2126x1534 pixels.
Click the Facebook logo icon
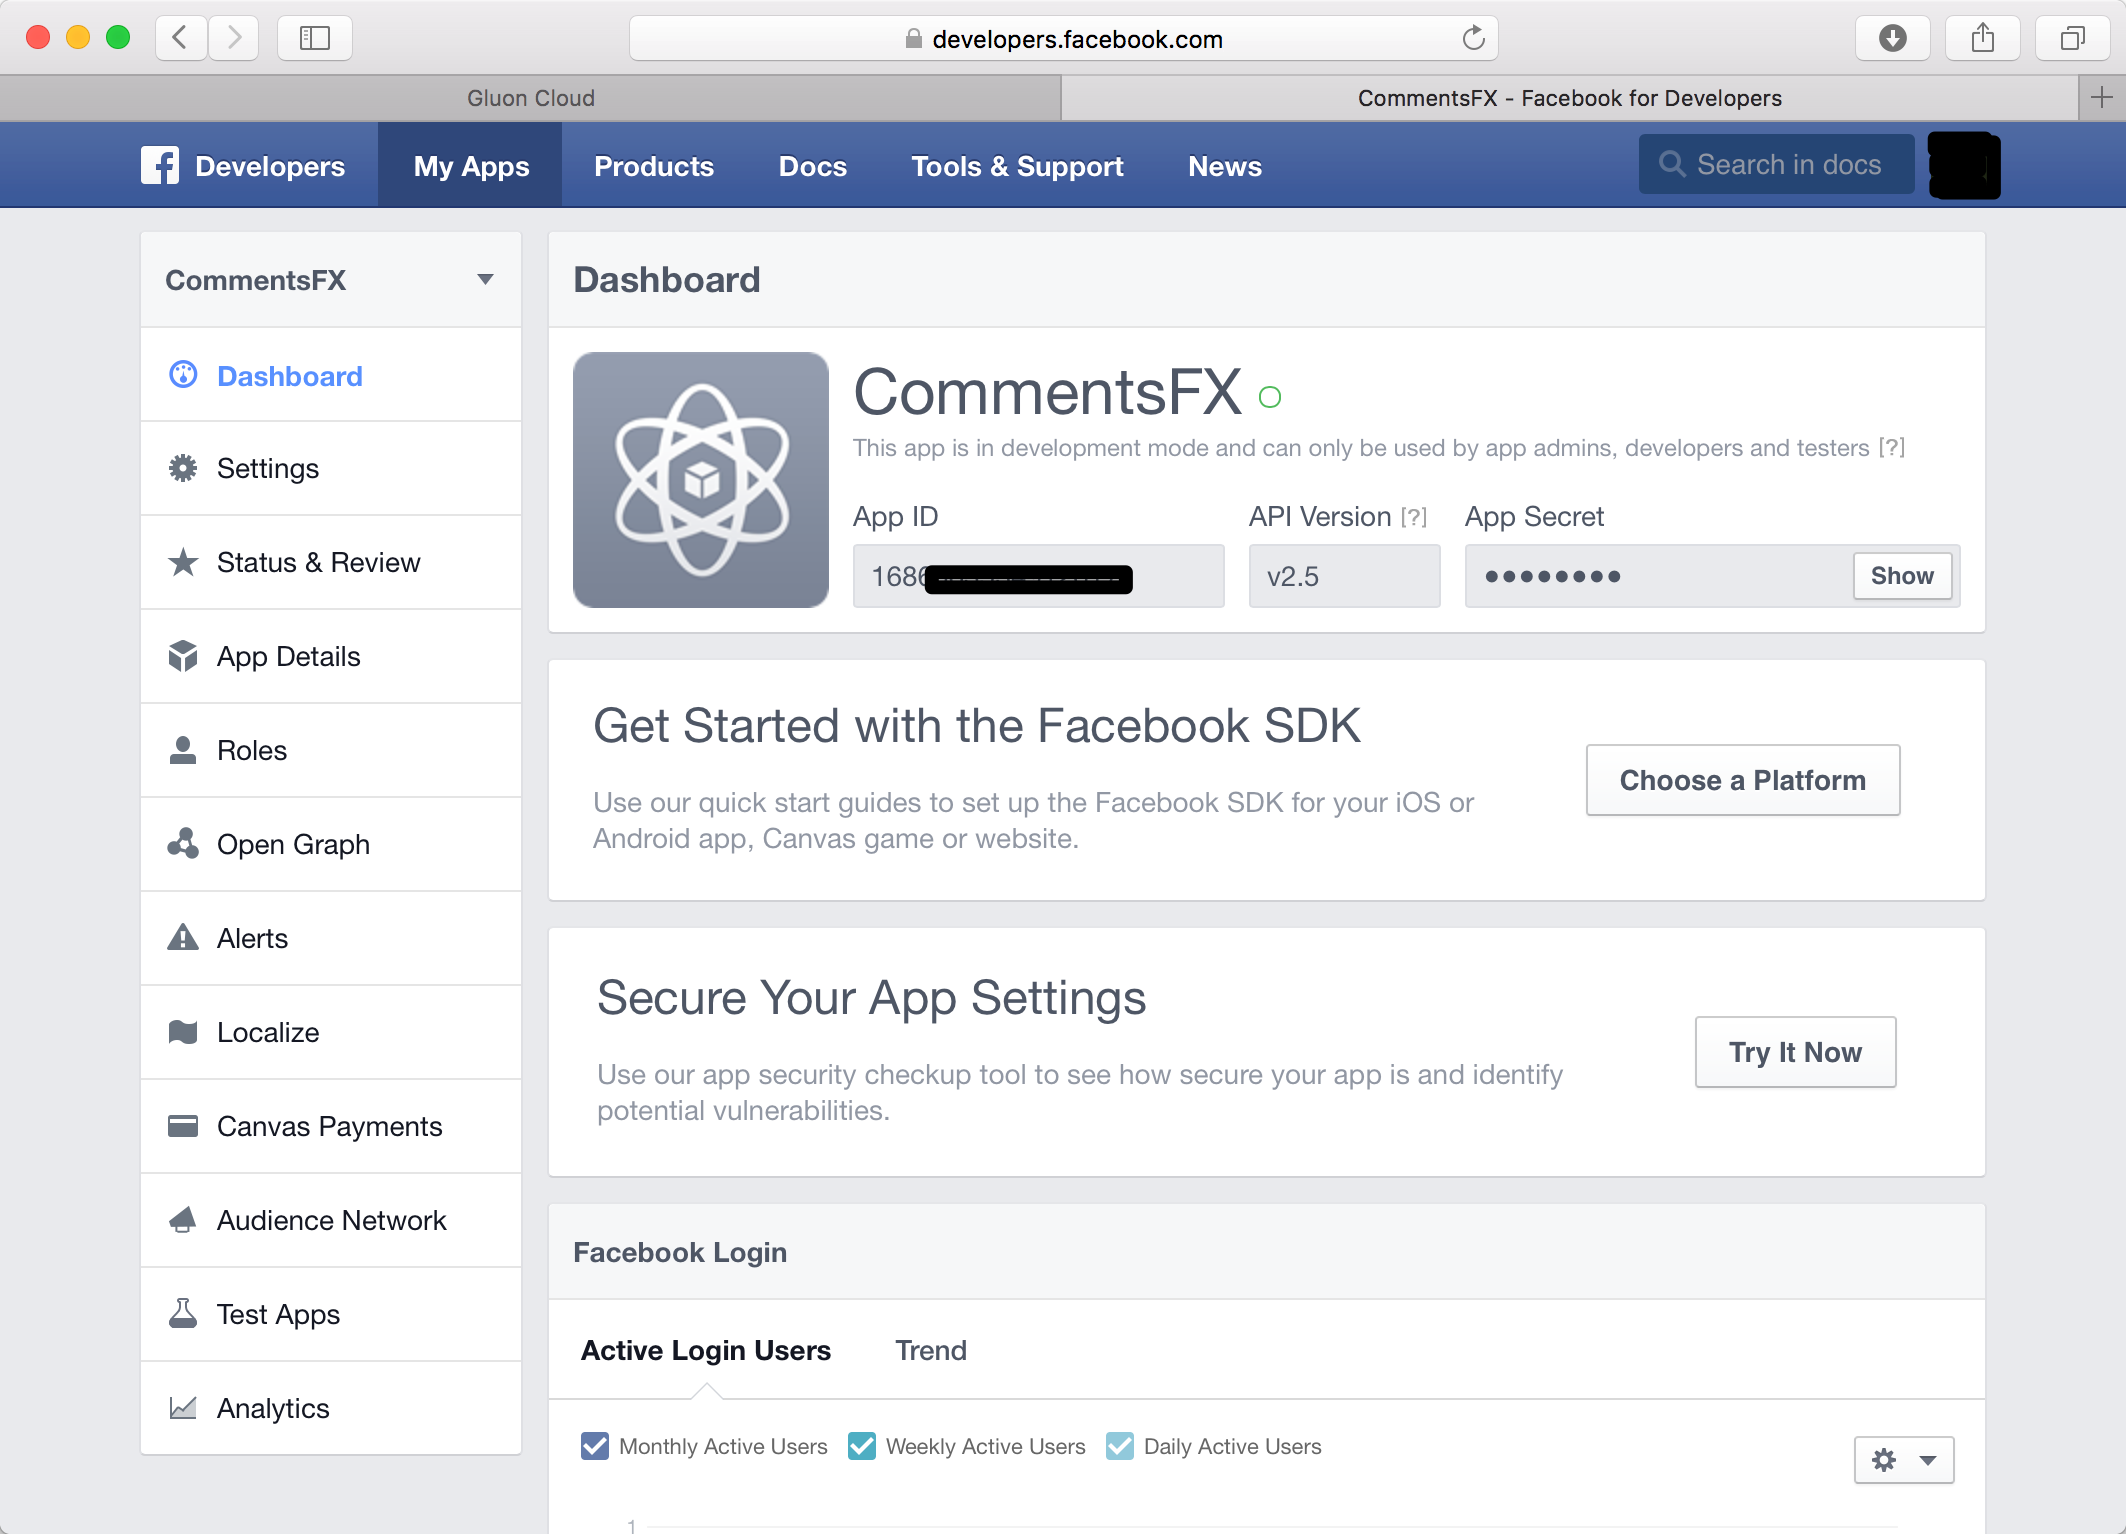[x=160, y=165]
